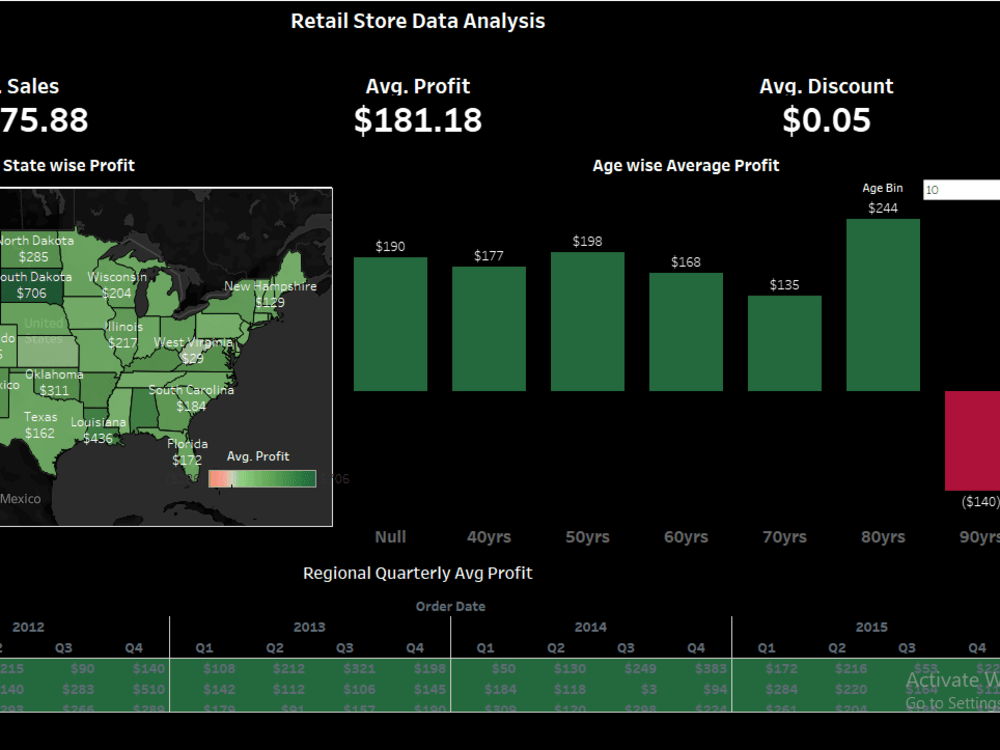Select Texas showing $162 profit
Screen dimensions: 1000x750
(x=41, y=425)
